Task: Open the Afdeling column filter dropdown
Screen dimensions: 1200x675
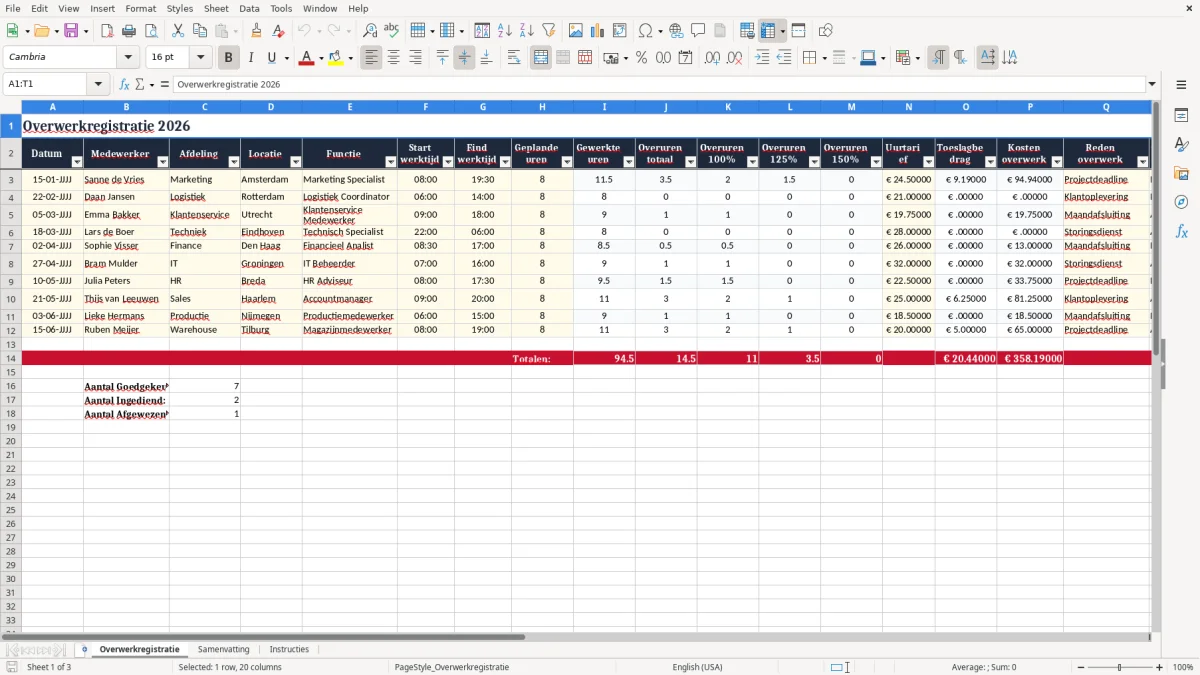Action: (x=234, y=162)
